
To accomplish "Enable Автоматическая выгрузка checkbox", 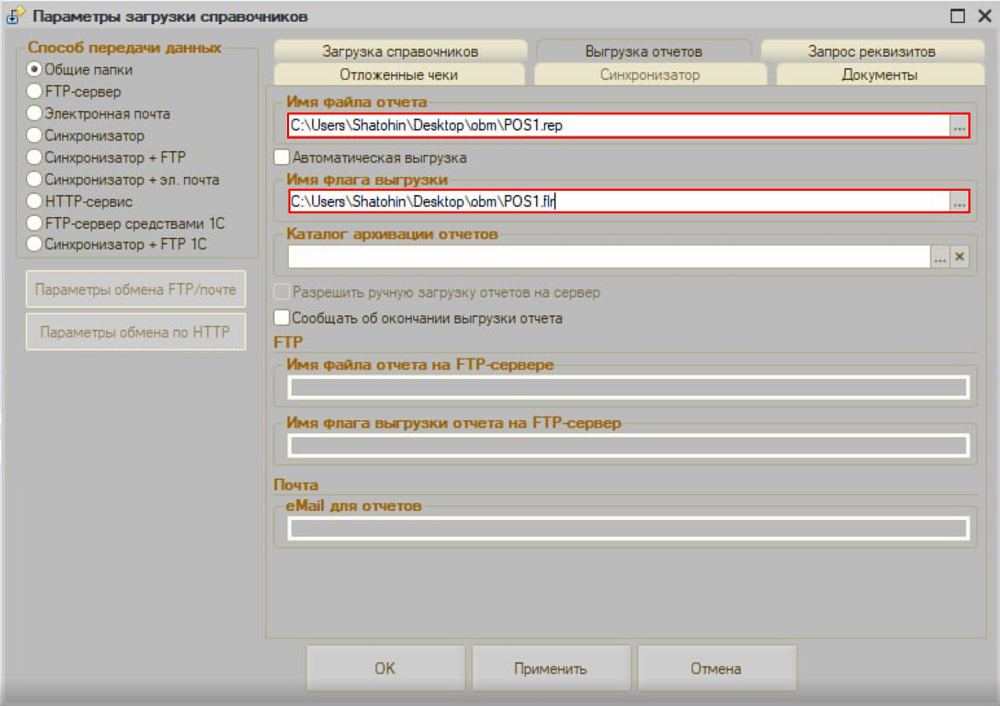I will pos(282,158).
